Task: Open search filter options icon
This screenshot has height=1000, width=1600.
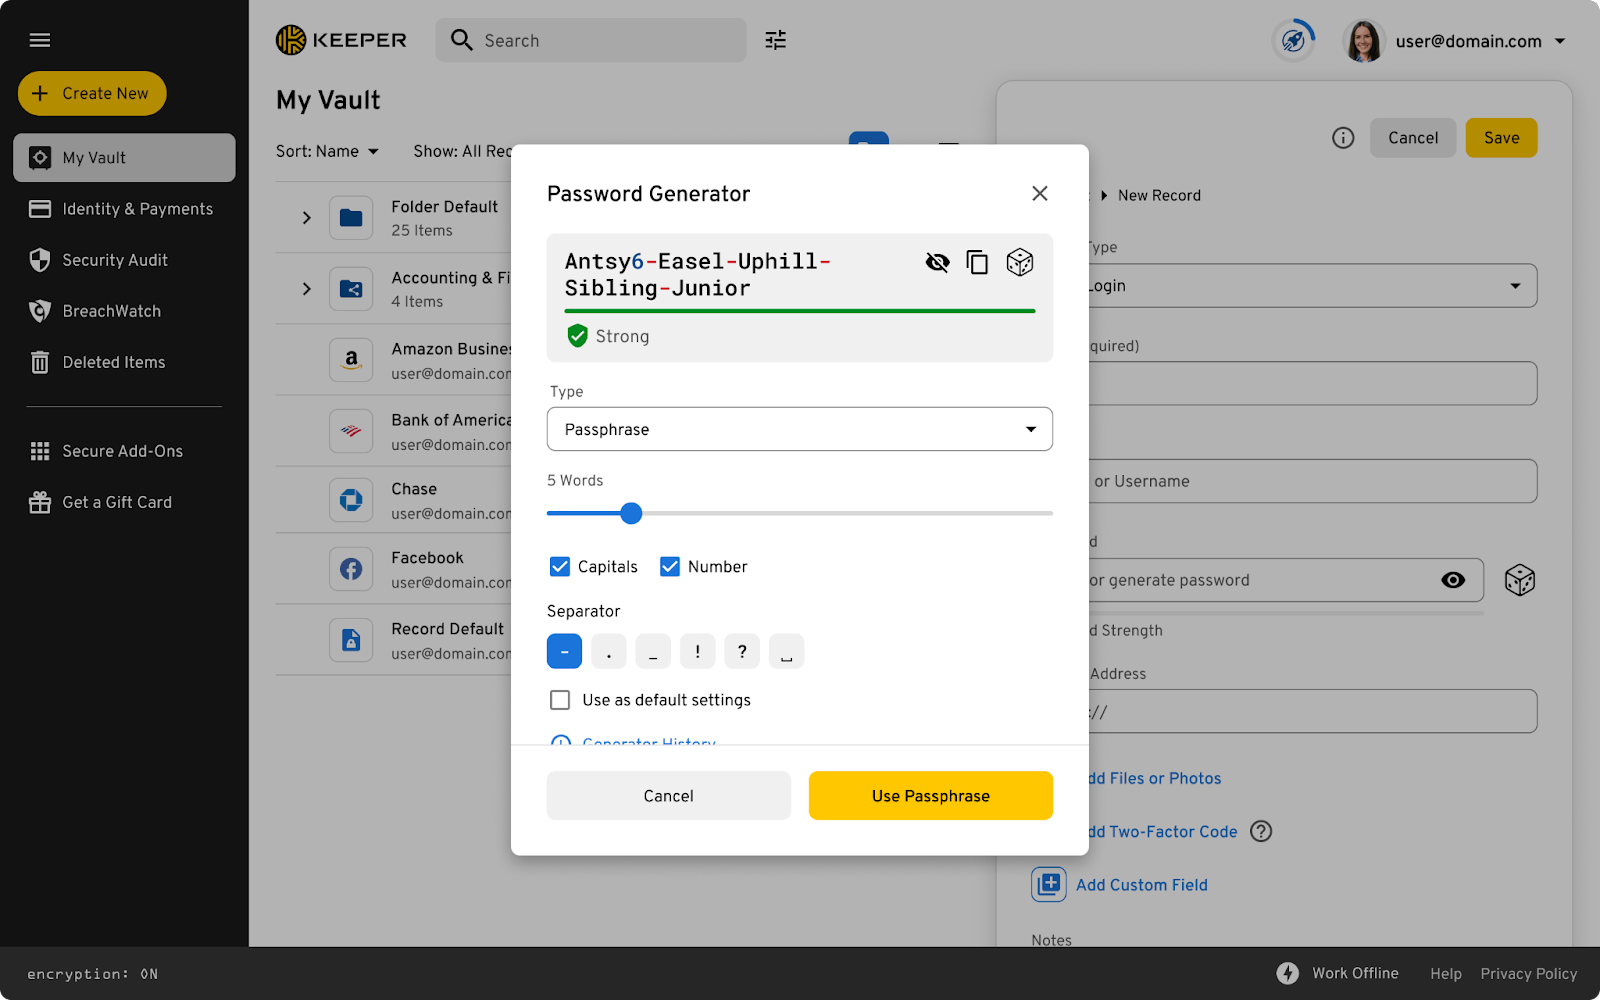Action: (775, 40)
